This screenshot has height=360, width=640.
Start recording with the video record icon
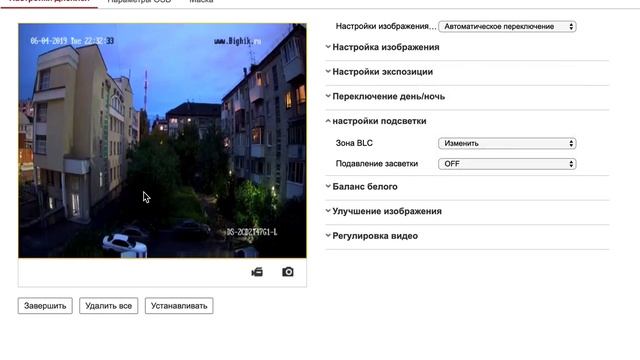coord(257,272)
